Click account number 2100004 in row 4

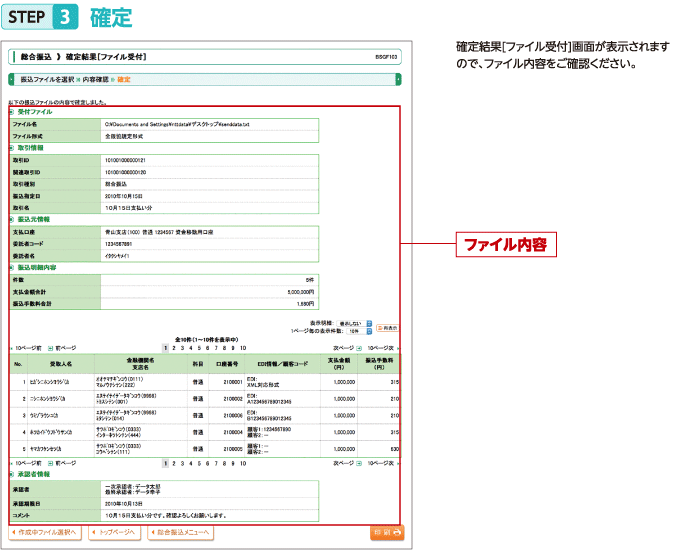(x=233, y=432)
